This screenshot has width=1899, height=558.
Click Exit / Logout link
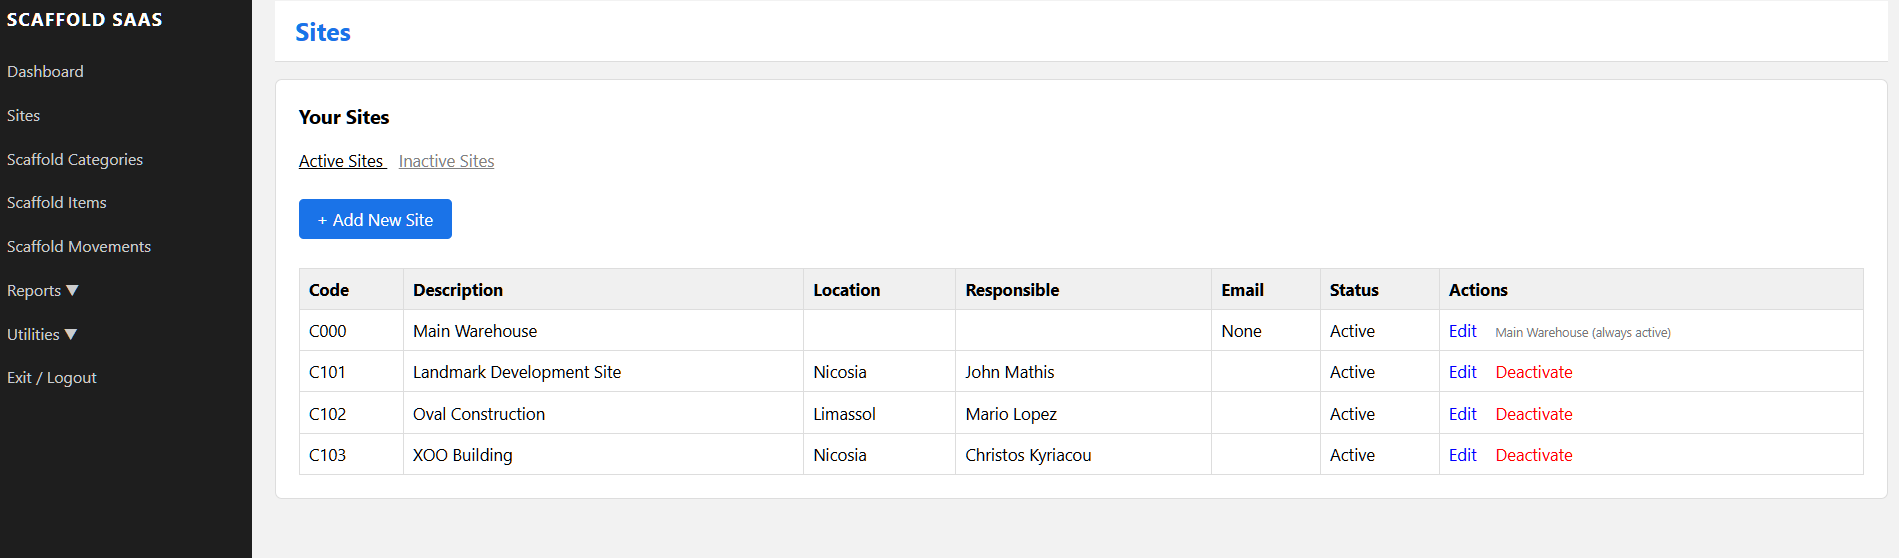tap(52, 377)
